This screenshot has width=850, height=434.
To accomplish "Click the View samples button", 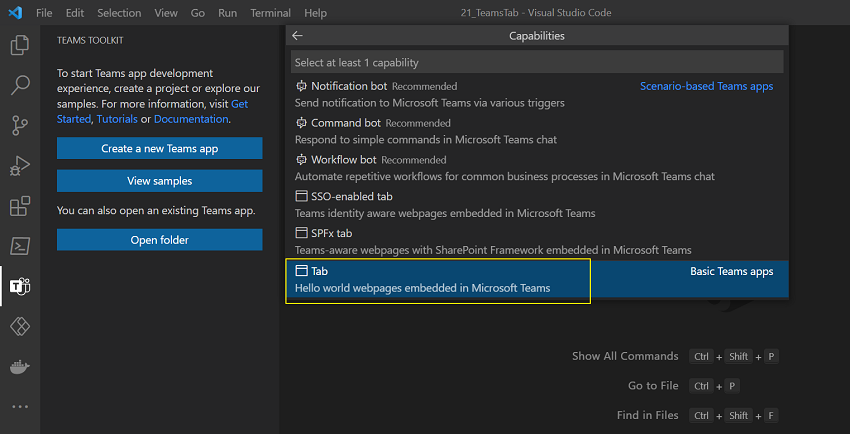I will [159, 180].
